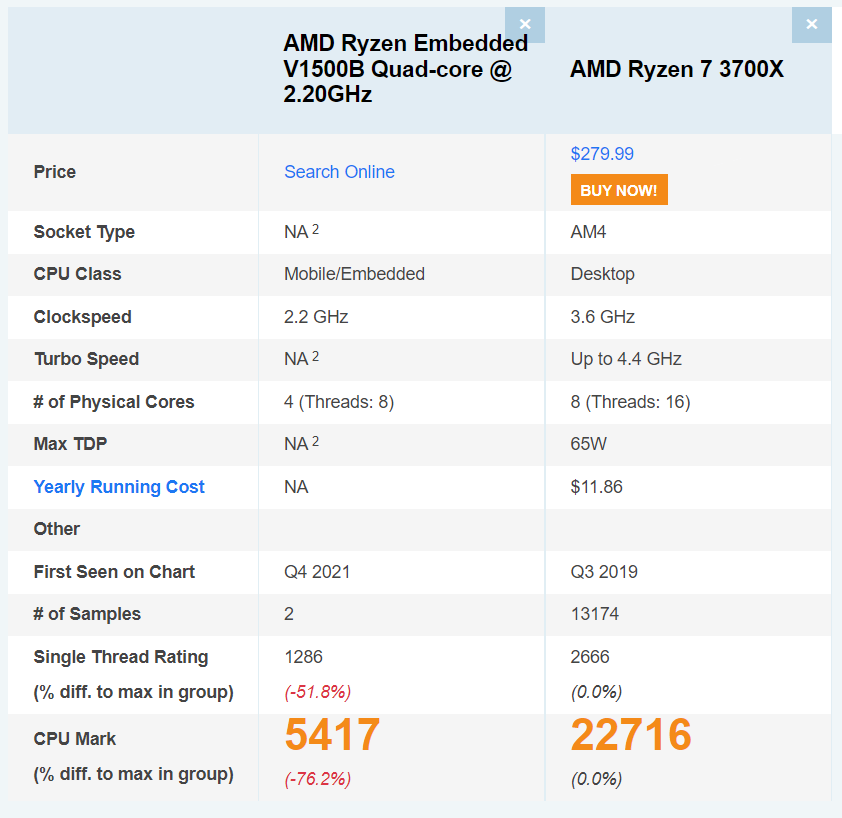Click the Other section label
This screenshot has height=818, width=842.
click(56, 529)
